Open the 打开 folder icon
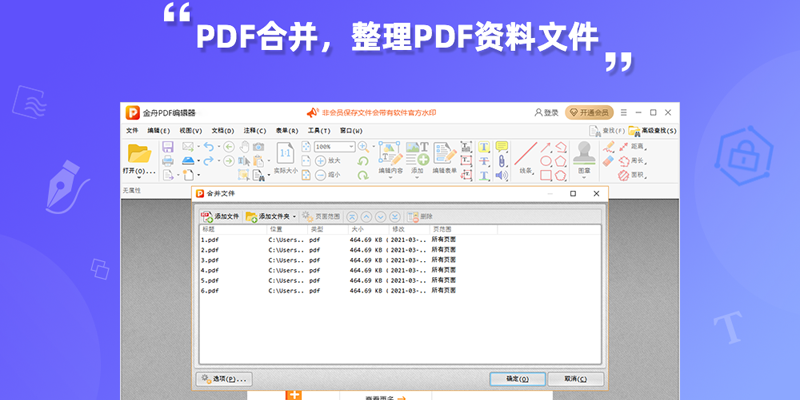 139,154
